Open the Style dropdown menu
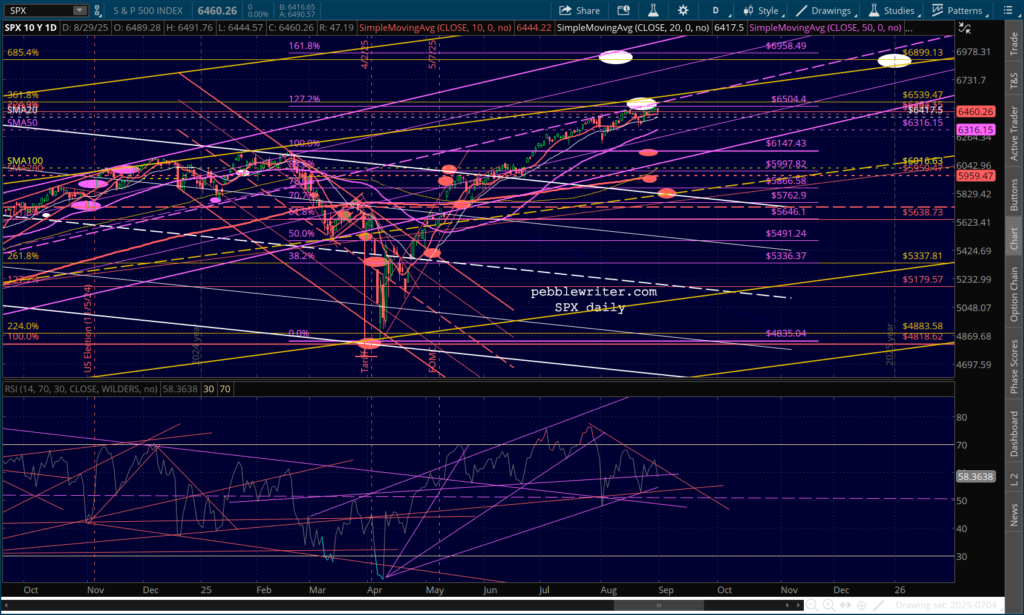Screen dimensions: 1024x615 point(762,10)
